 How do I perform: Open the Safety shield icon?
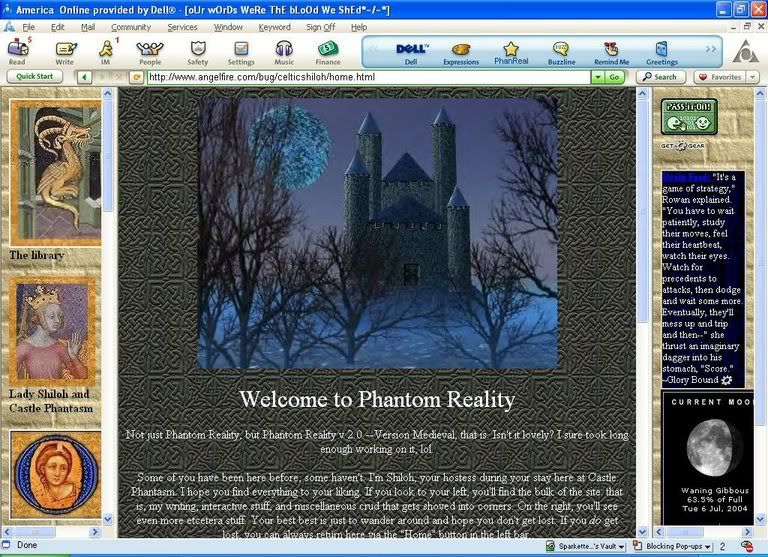[198, 52]
